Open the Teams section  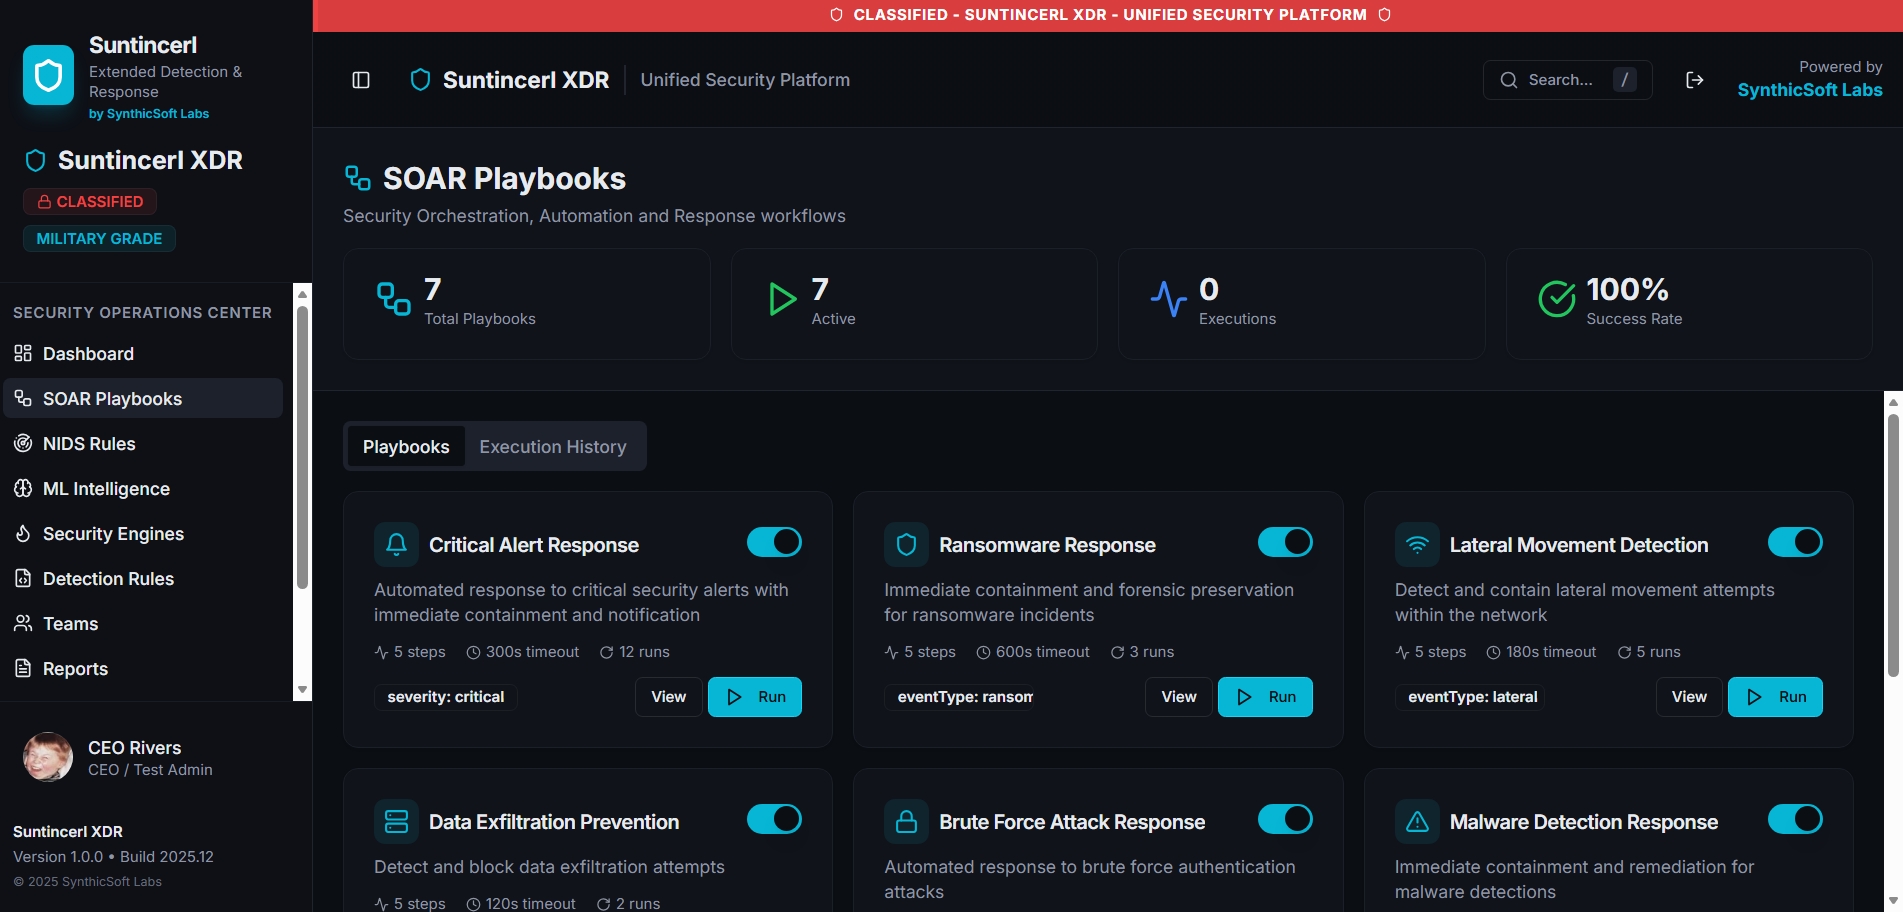(69, 623)
